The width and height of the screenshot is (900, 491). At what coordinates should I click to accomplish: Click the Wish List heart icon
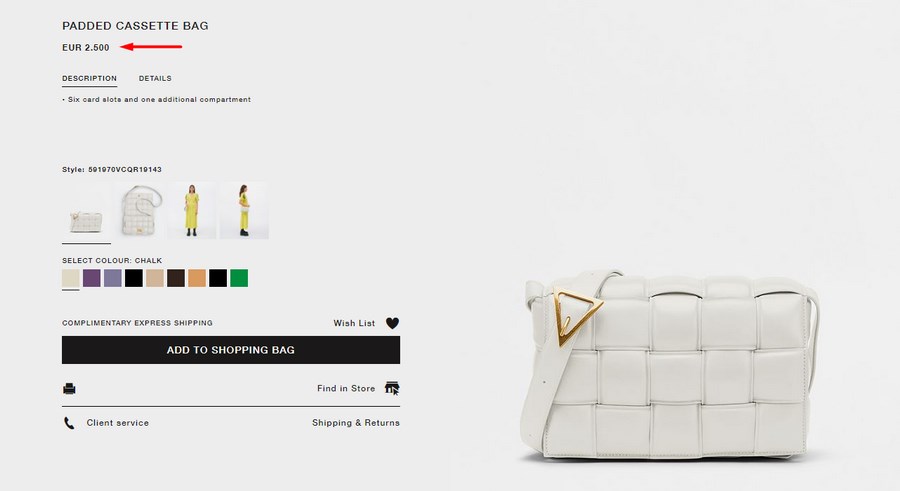[392, 323]
